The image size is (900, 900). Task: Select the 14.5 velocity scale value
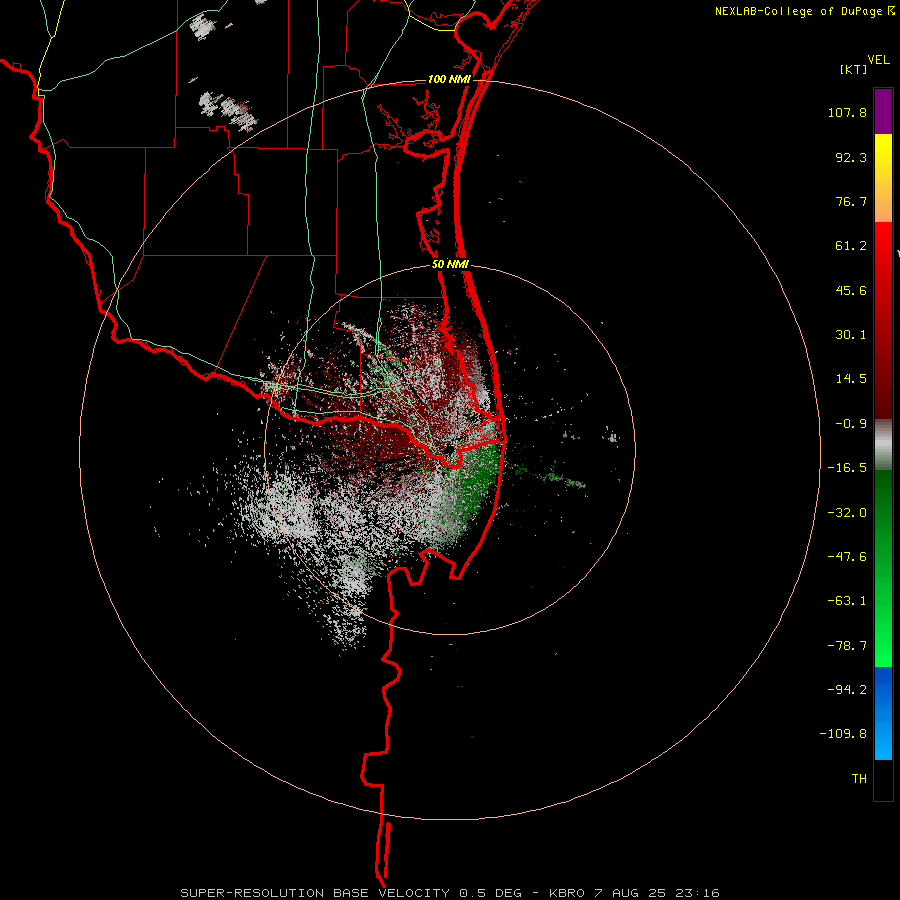tap(851, 379)
